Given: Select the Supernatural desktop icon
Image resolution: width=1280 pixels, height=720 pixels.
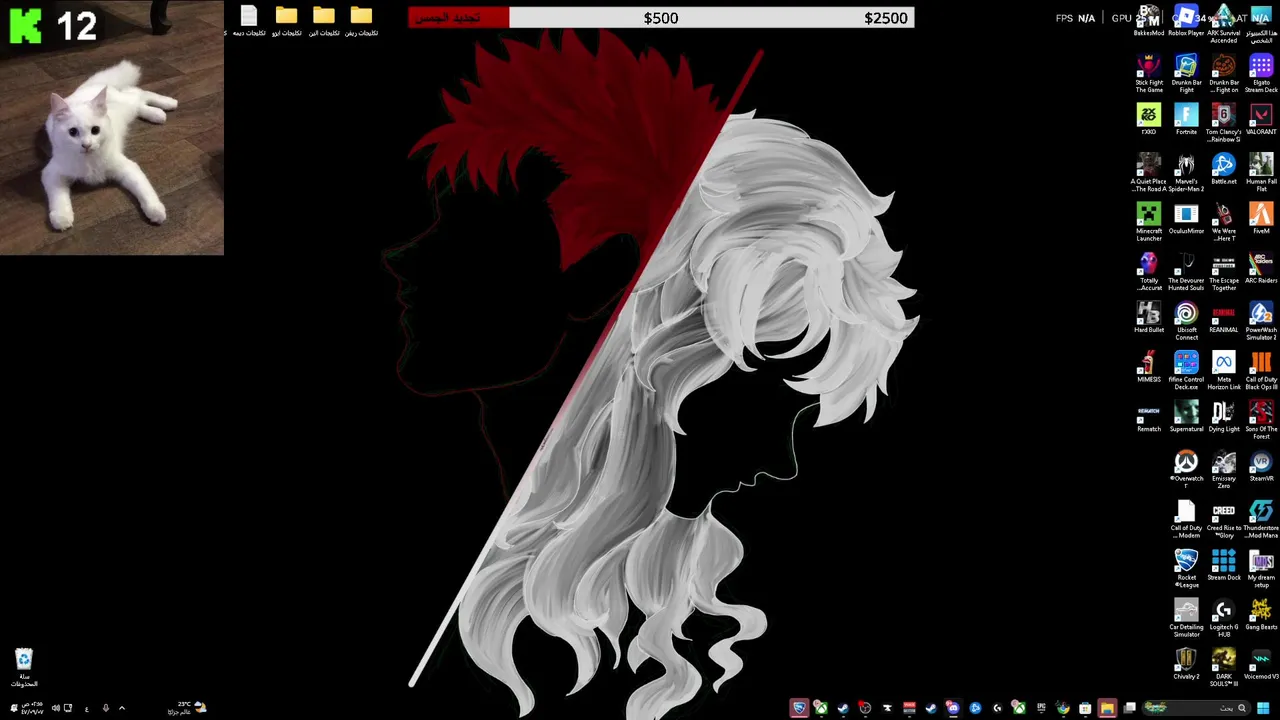Looking at the screenshot, I should [x=1186, y=417].
